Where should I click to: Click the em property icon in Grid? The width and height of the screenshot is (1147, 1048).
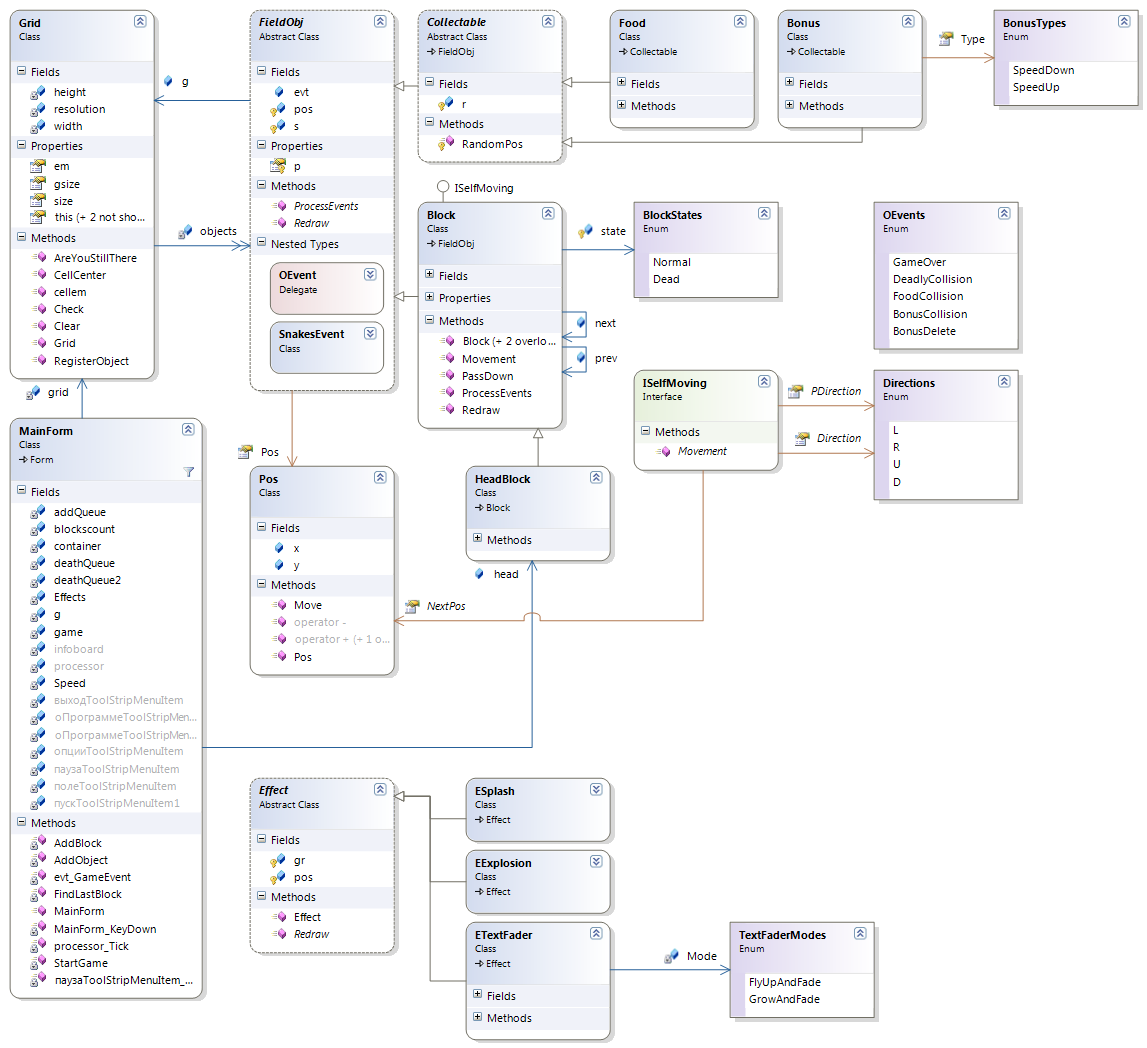point(38,166)
